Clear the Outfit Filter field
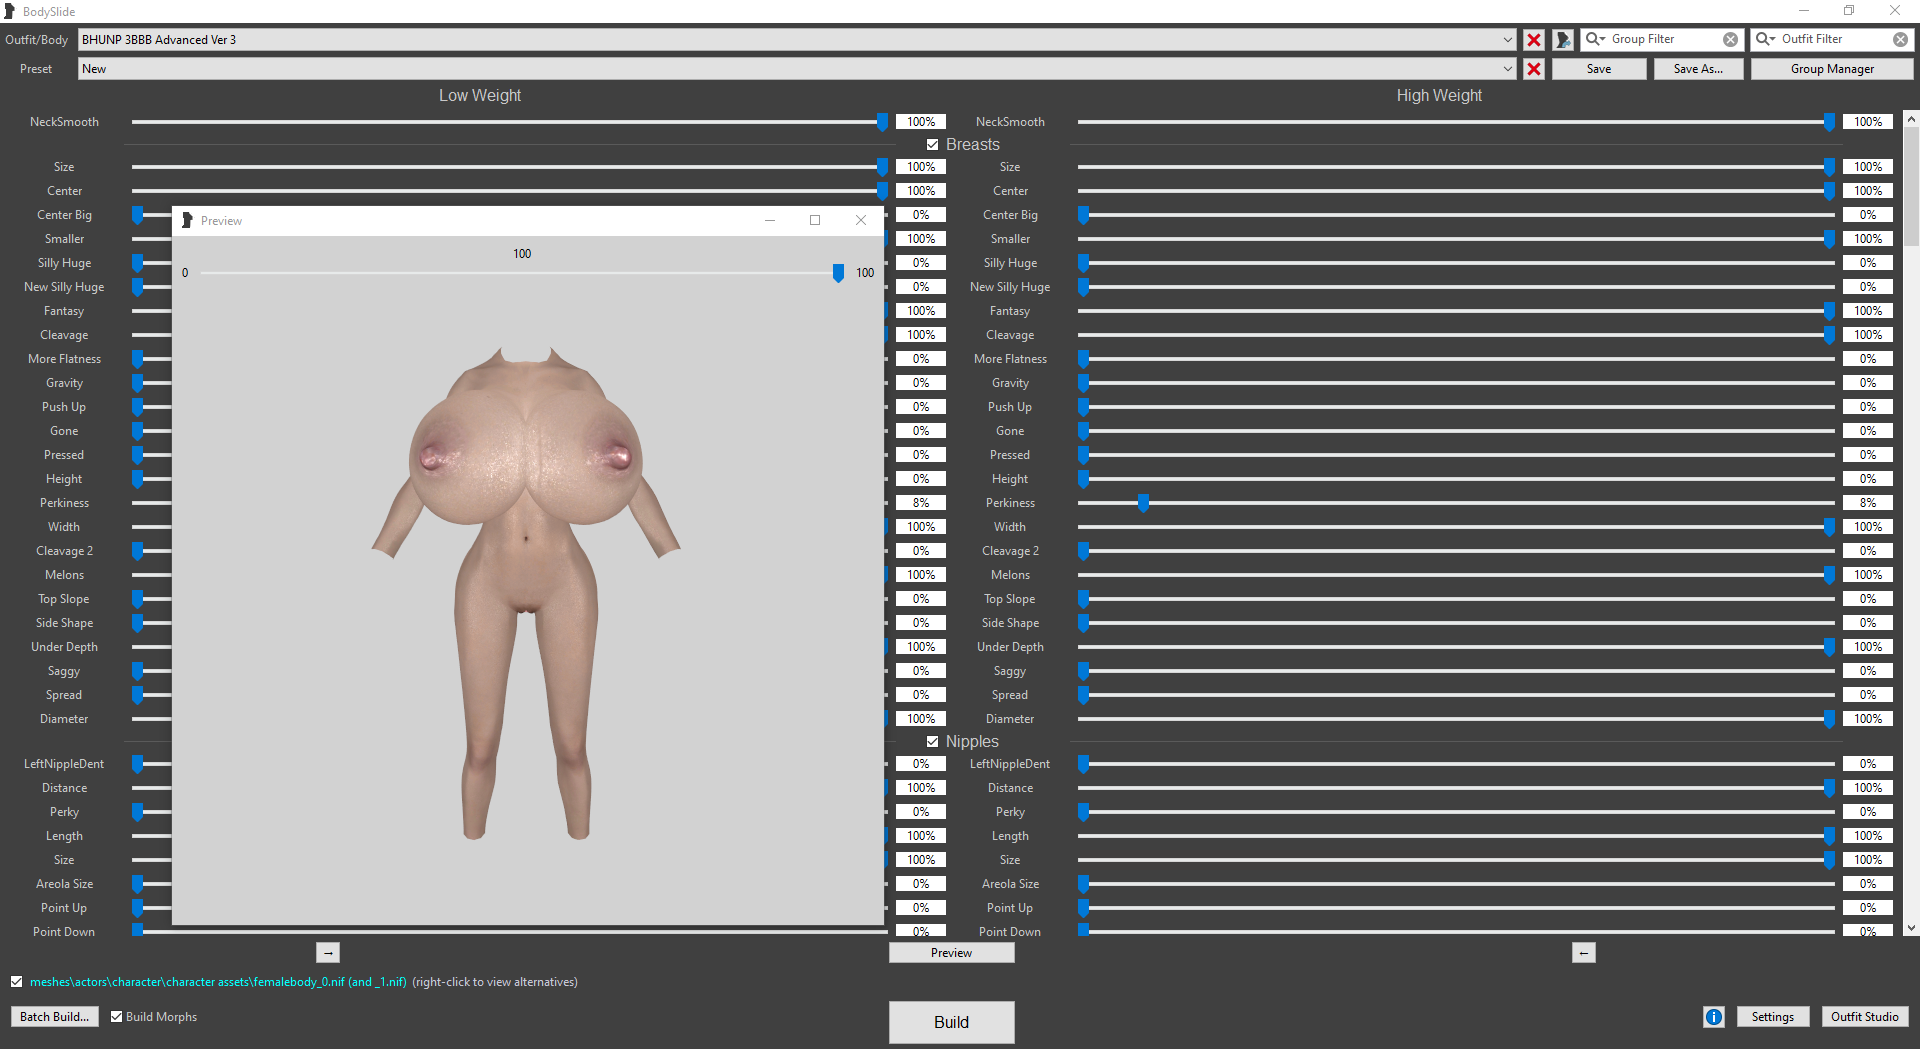The width and height of the screenshot is (1920, 1049). pyautogui.click(x=1900, y=40)
